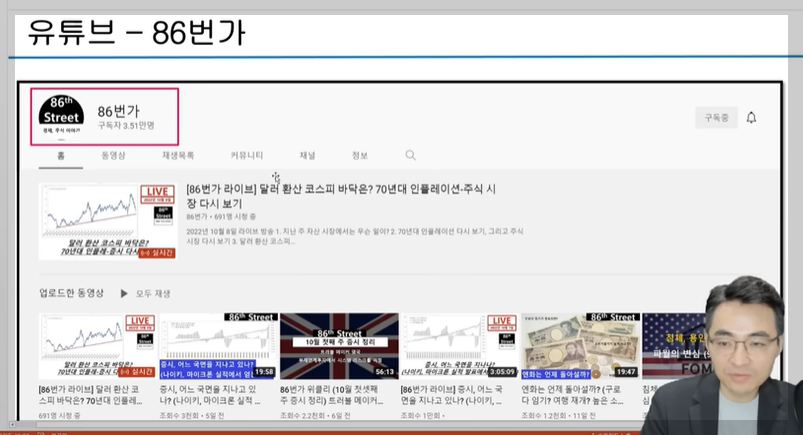Click 691명 시청 중 under first upload

59,416
